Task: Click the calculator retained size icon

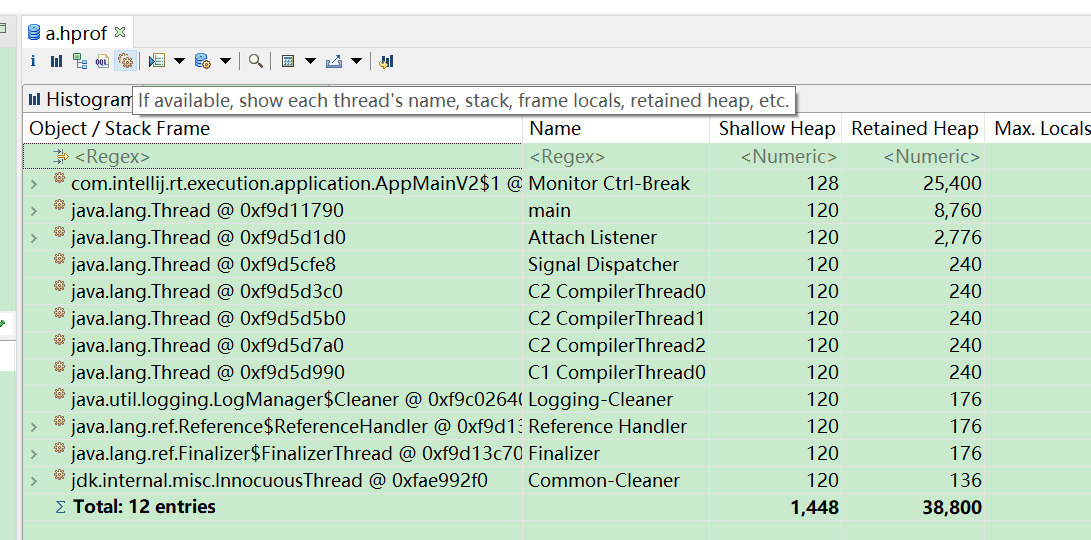Action: tap(288, 61)
